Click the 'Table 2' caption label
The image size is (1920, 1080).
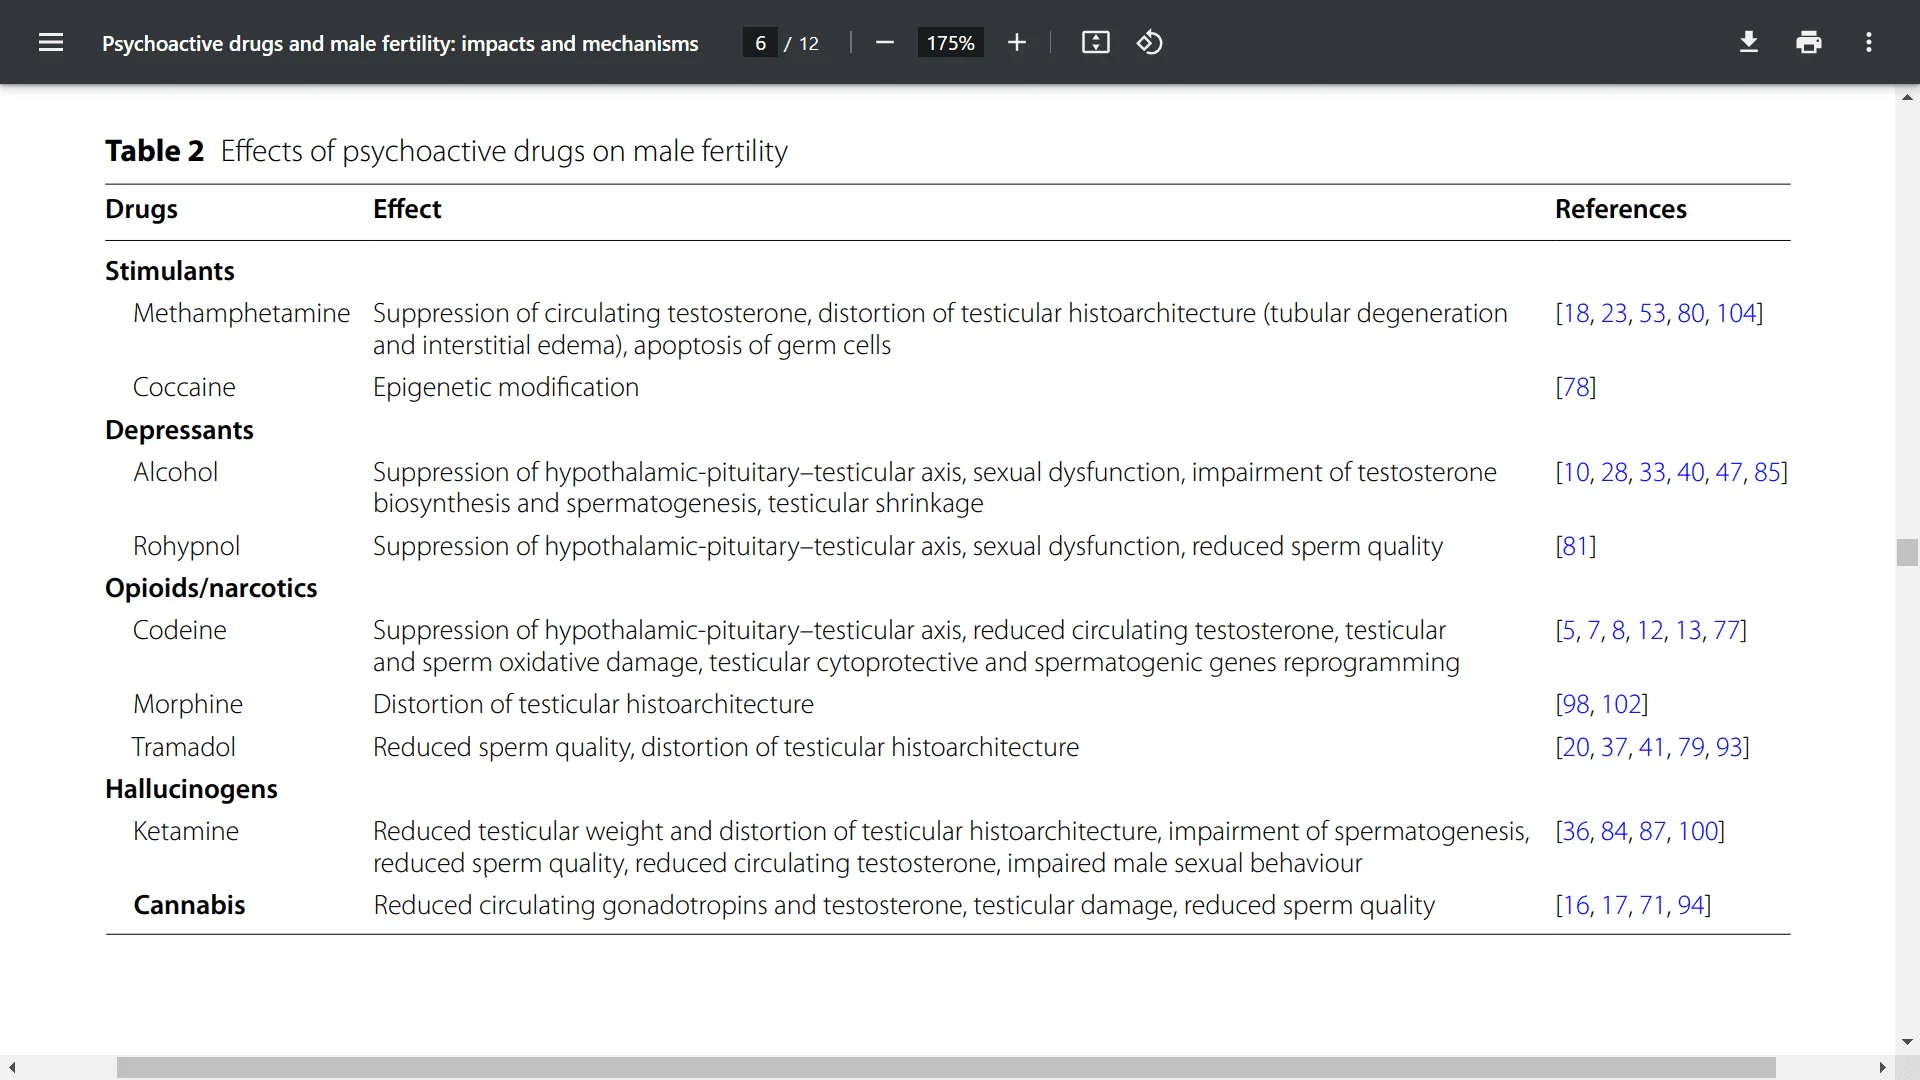(154, 151)
